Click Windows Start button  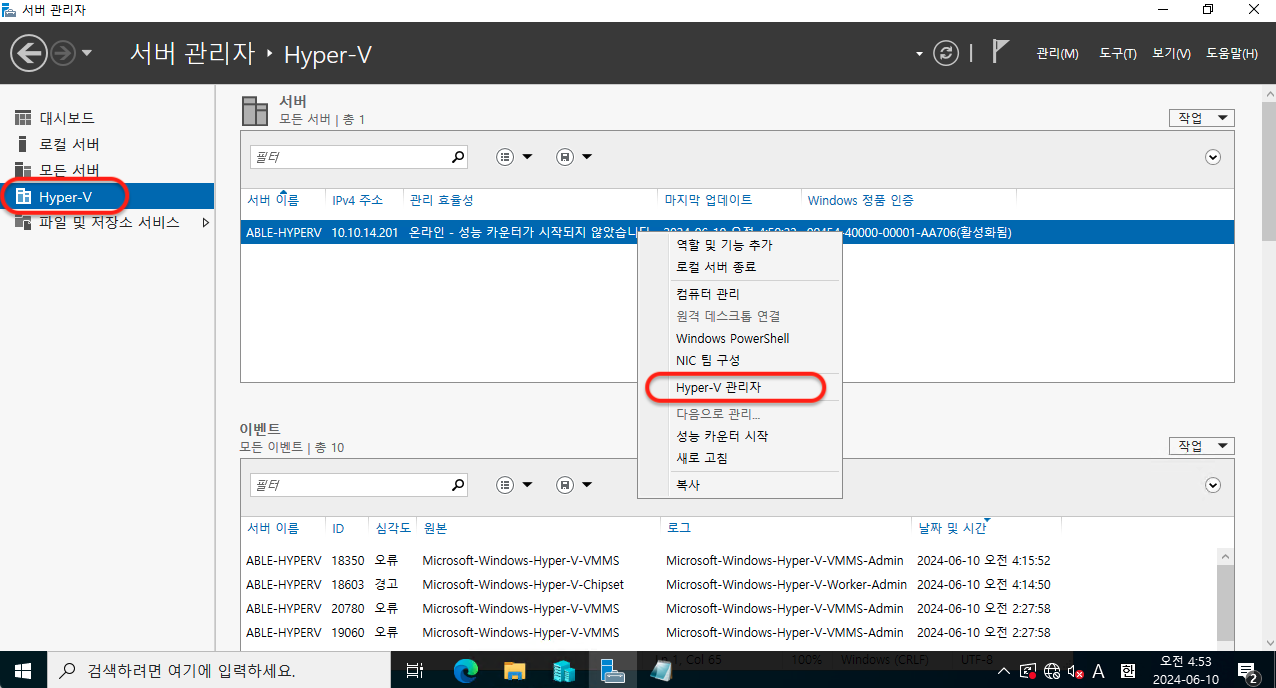(x=22, y=670)
